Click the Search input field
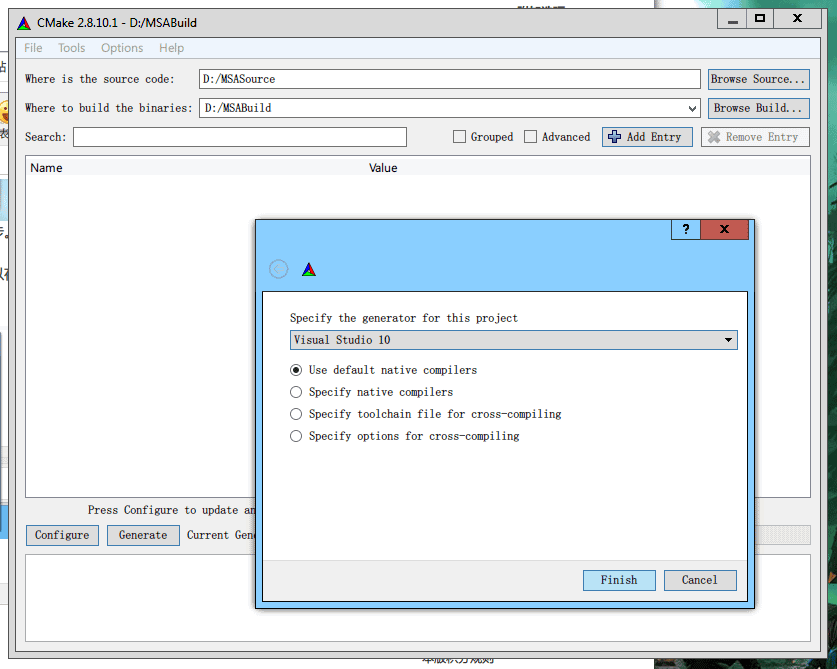 240,137
